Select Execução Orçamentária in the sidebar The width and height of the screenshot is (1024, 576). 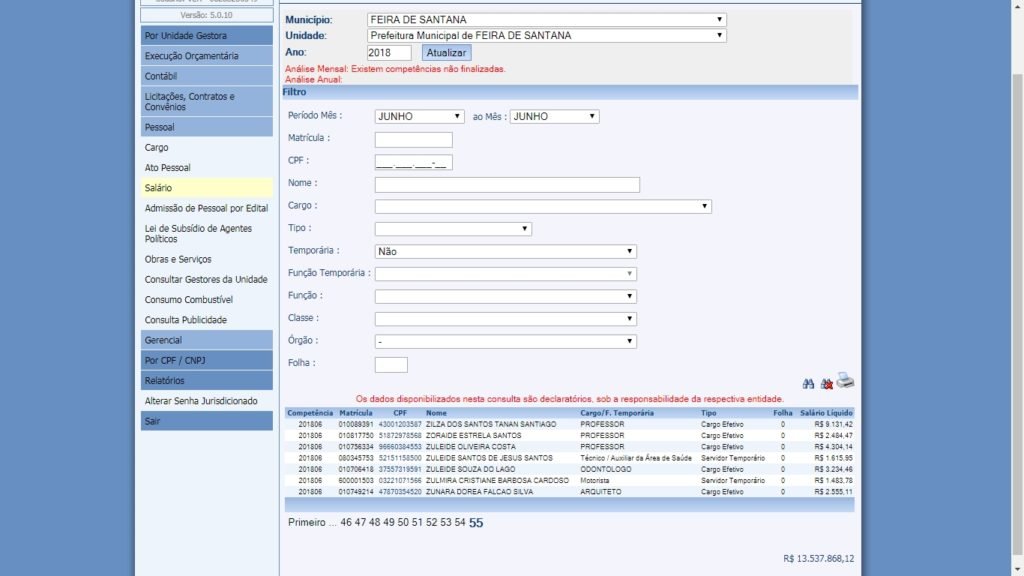[x=207, y=56]
